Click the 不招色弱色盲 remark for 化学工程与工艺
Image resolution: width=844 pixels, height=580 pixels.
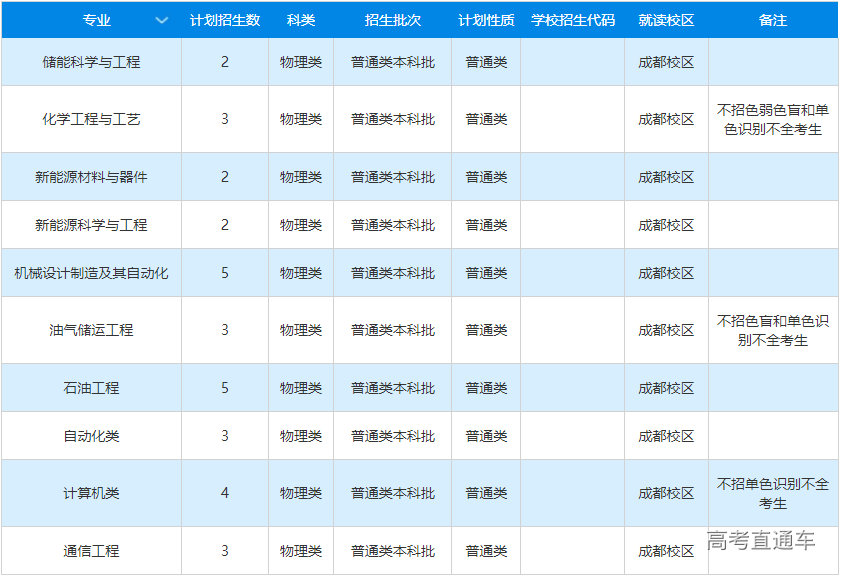(773, 119)
